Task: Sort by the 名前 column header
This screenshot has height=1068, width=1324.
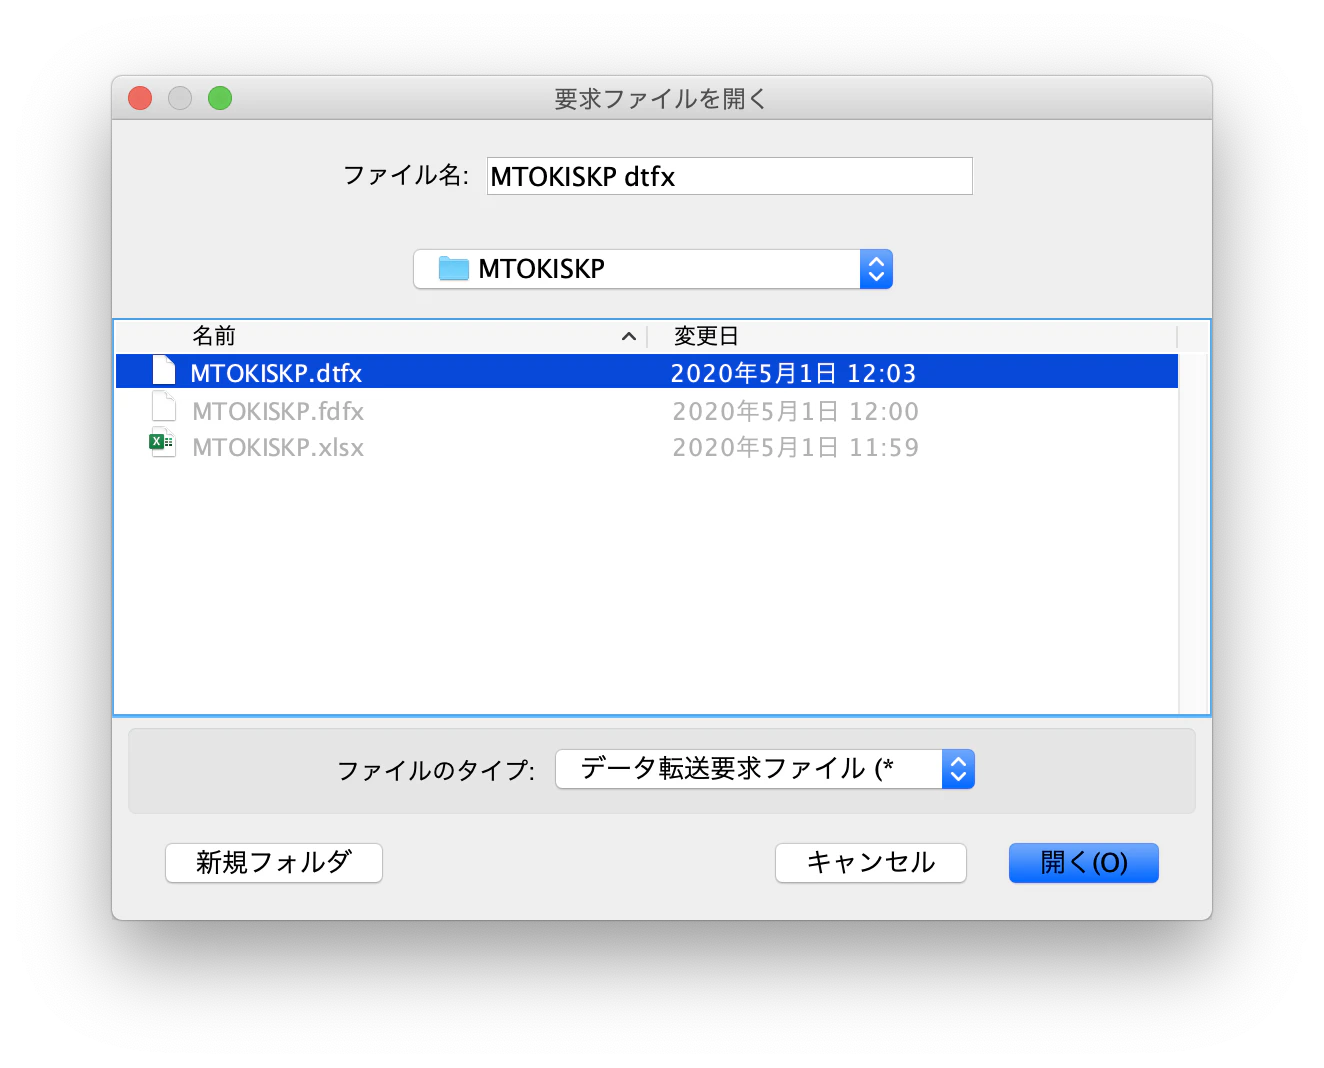Action: click(380, 336)
